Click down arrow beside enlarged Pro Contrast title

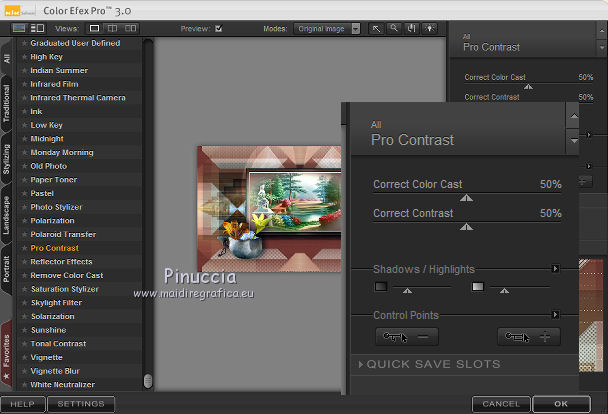pos(574,141)
